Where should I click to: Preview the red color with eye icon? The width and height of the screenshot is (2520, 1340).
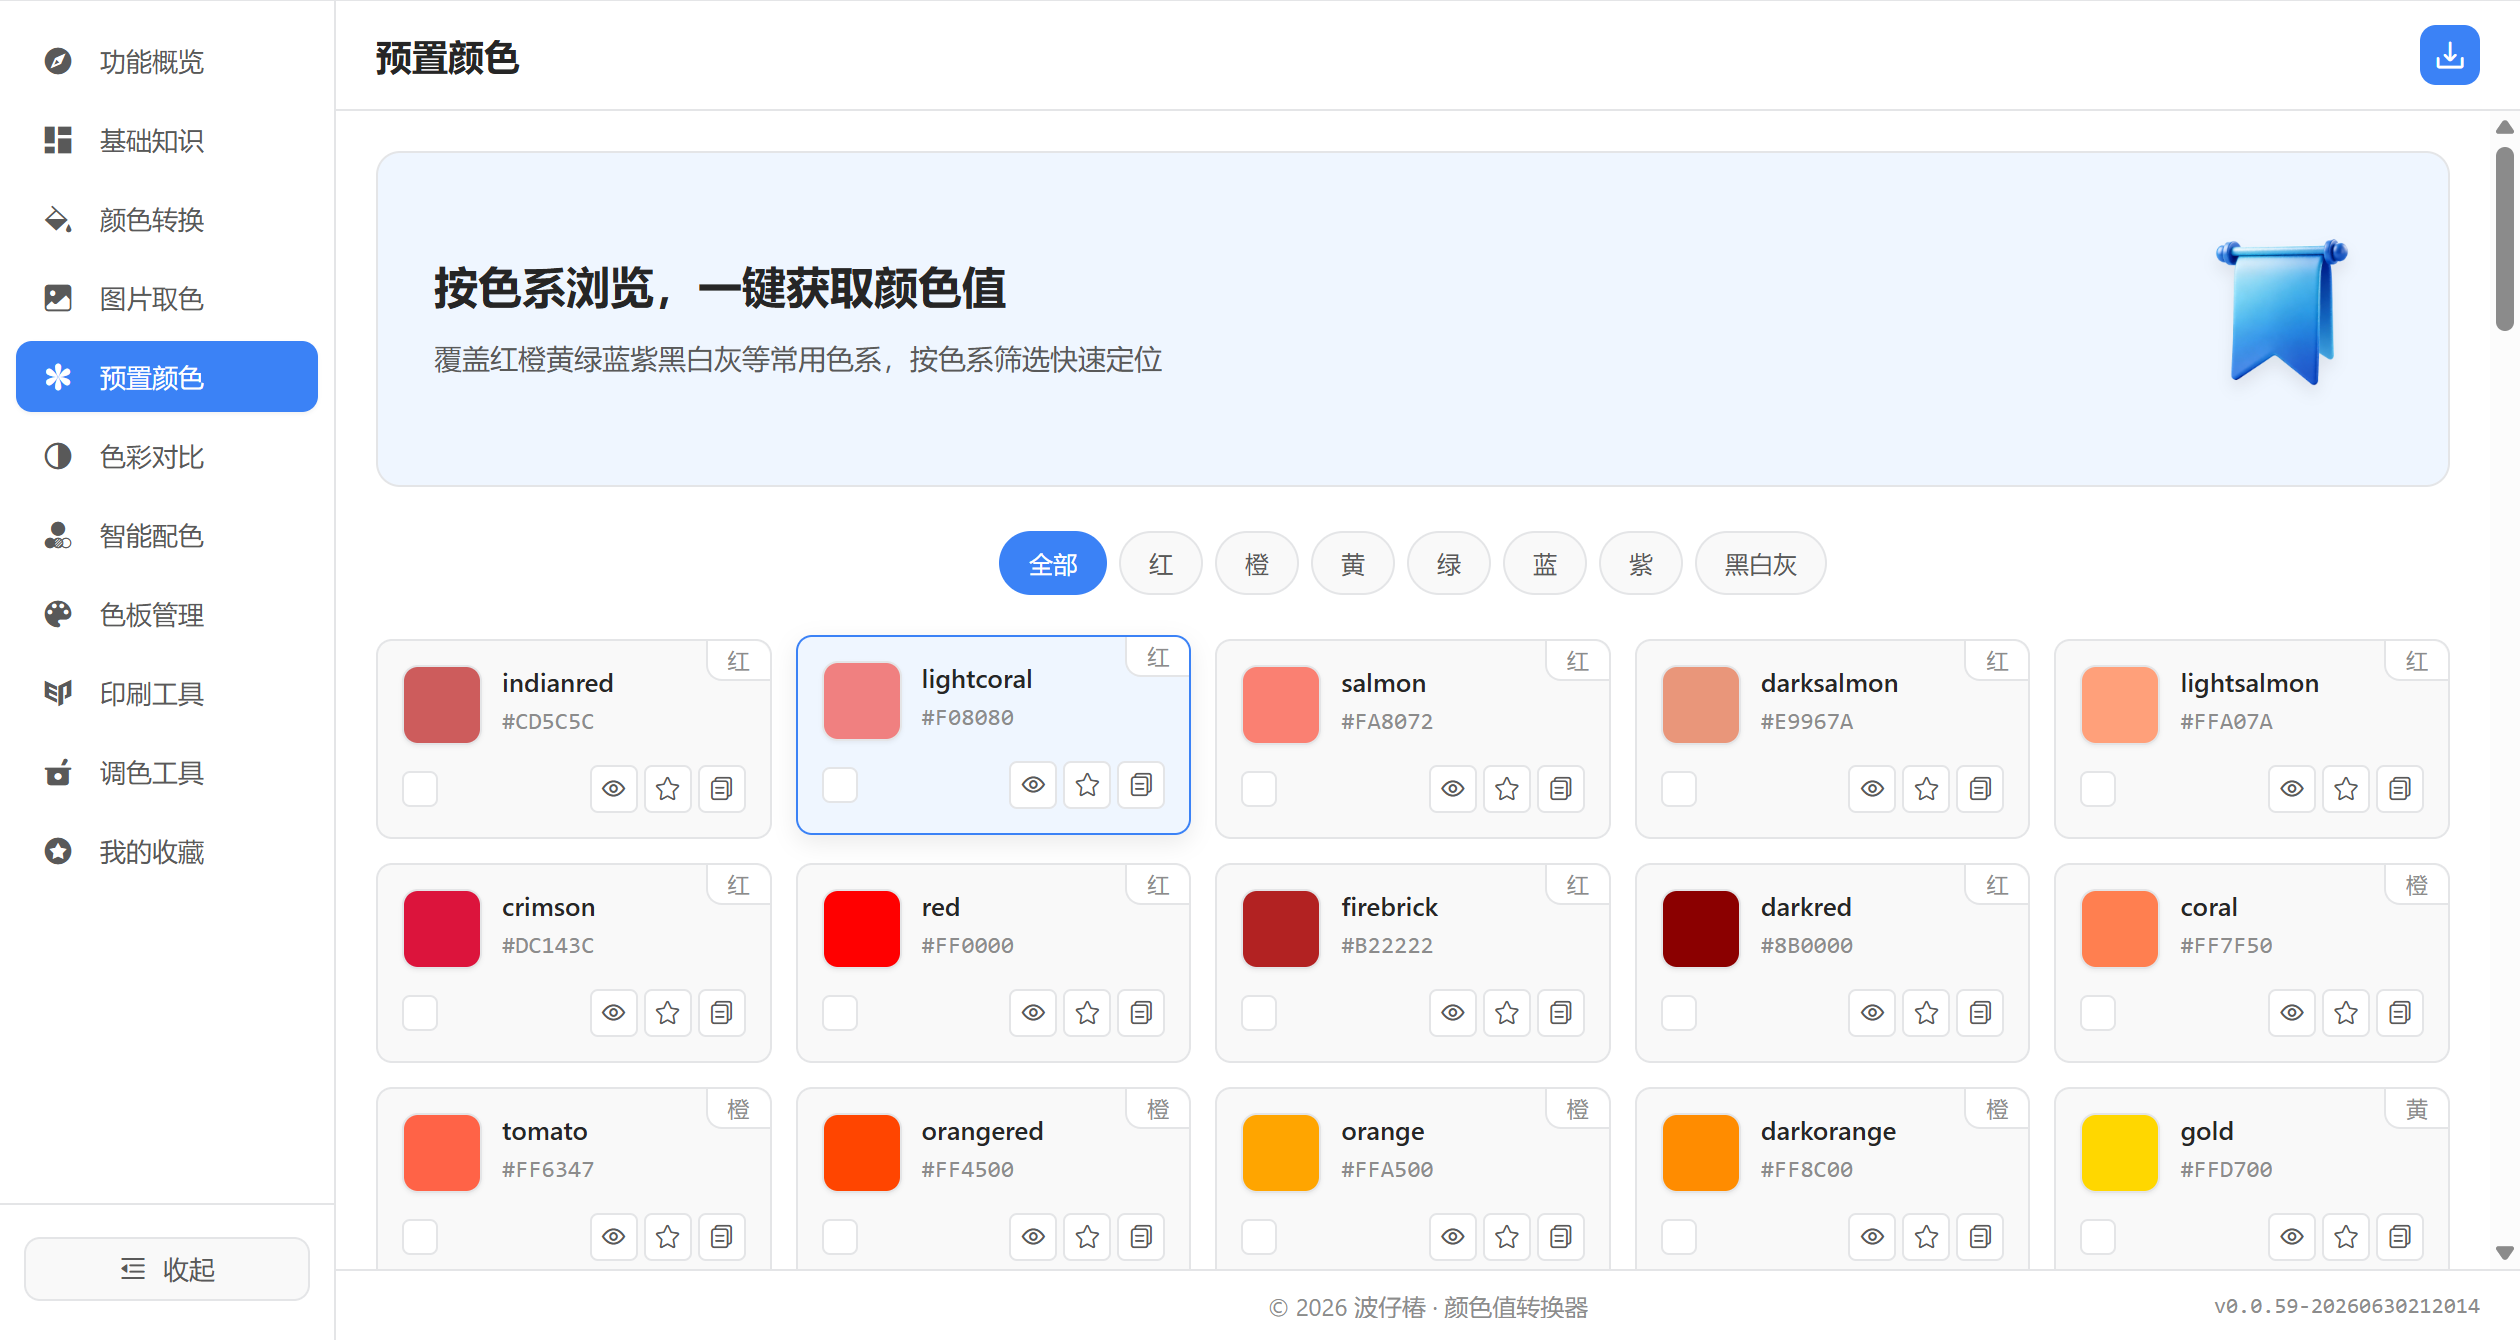[1033, 1013]
